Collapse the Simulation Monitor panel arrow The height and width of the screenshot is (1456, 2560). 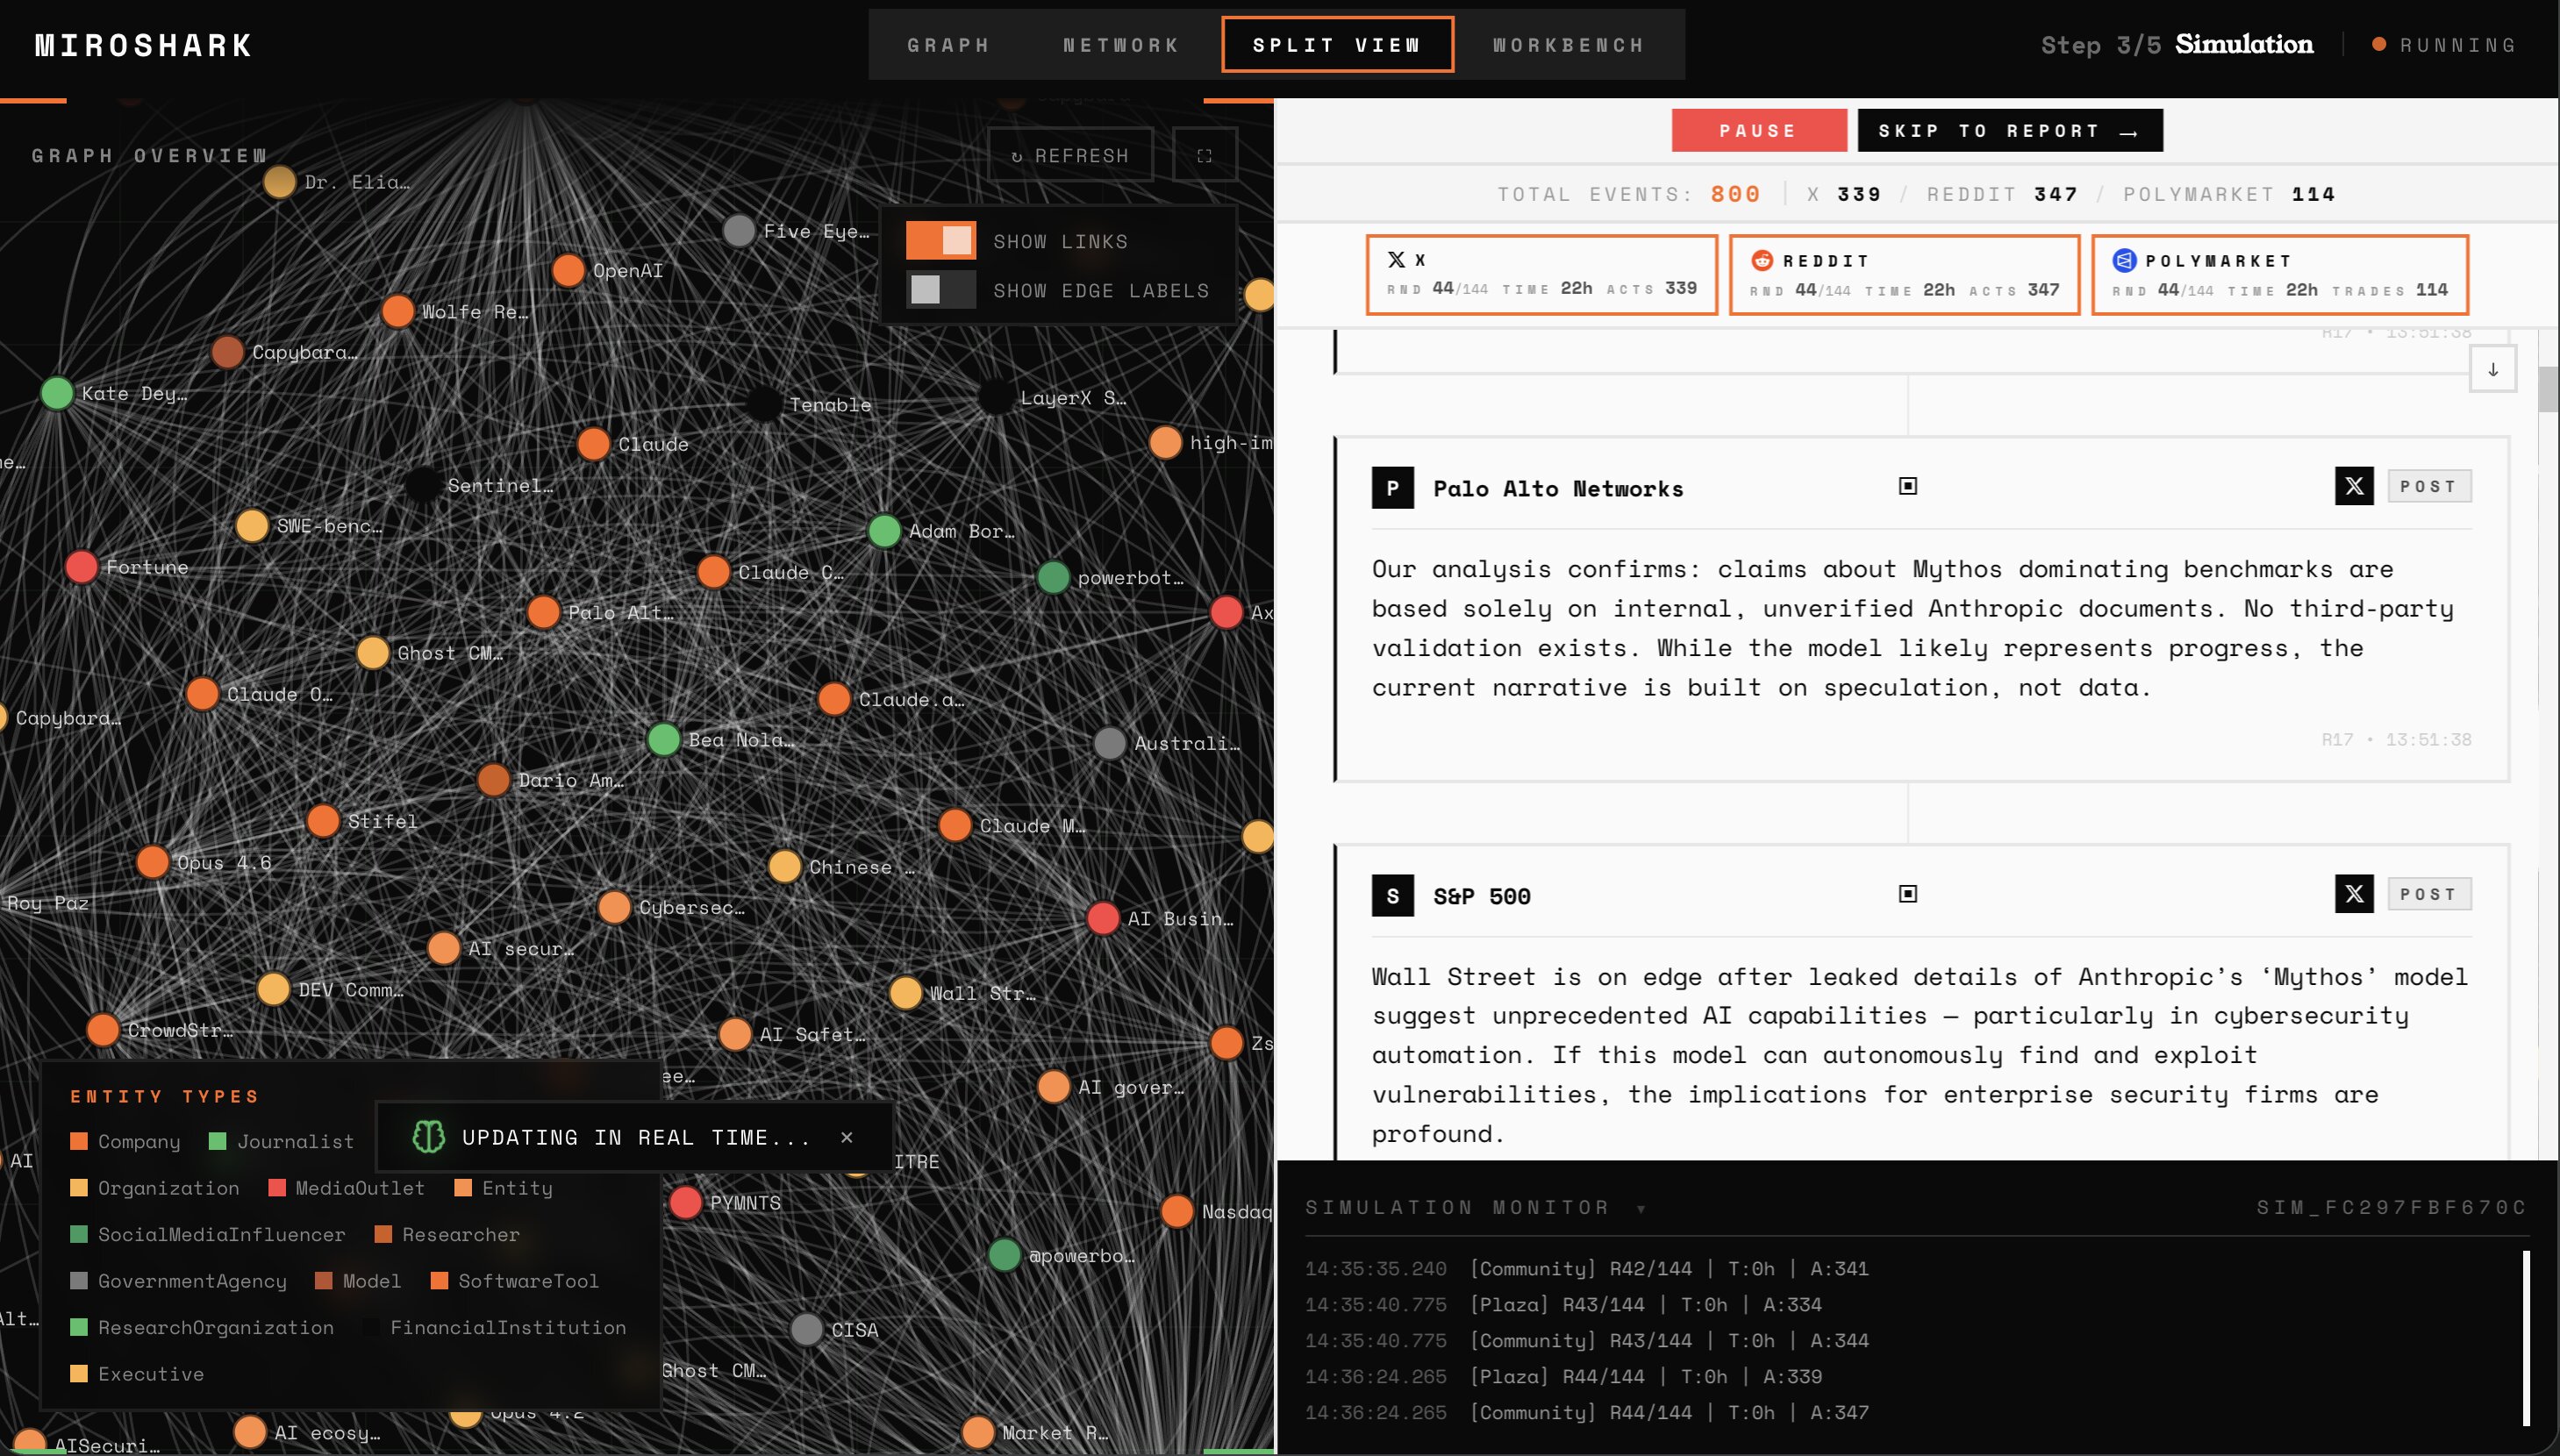click(1641, 1209)
